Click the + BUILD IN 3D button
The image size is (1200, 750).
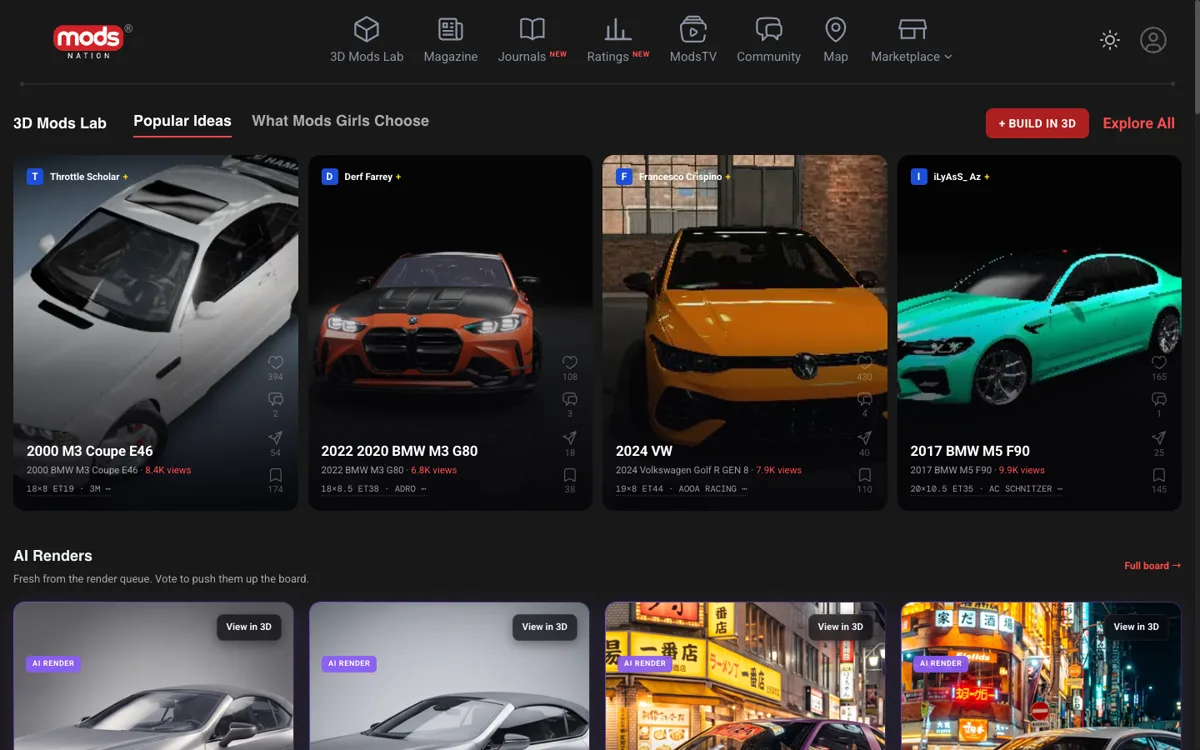tap(1037, 123)
